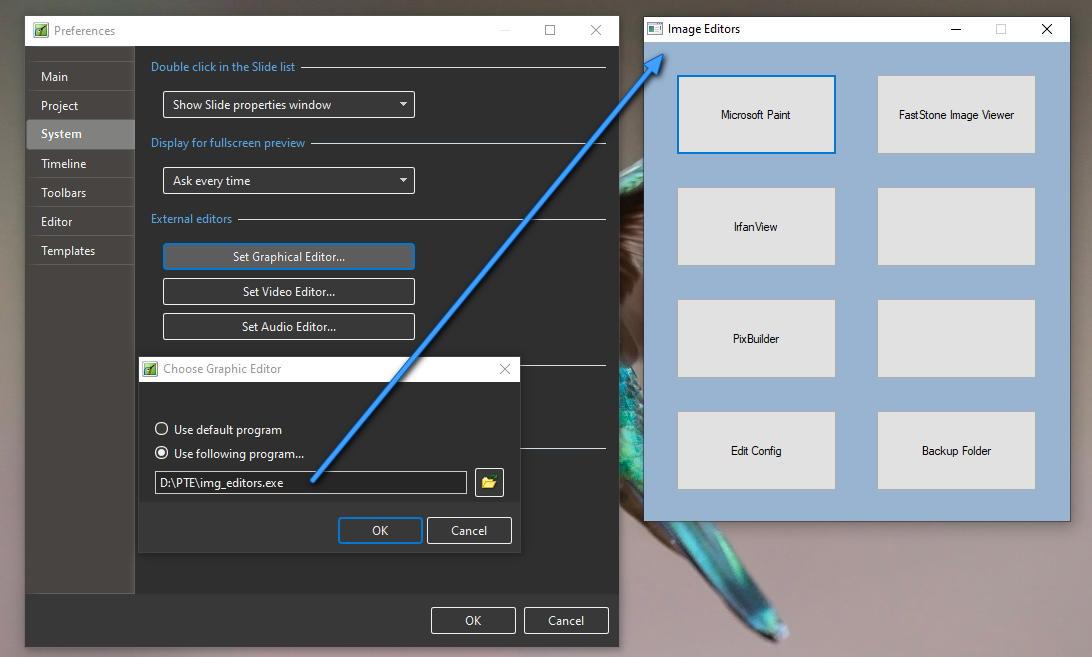The height and width of the screenshot is (657, 1092).
Task: Confirm with OK in Choose Graphic Editor
Action: point(380,530)
